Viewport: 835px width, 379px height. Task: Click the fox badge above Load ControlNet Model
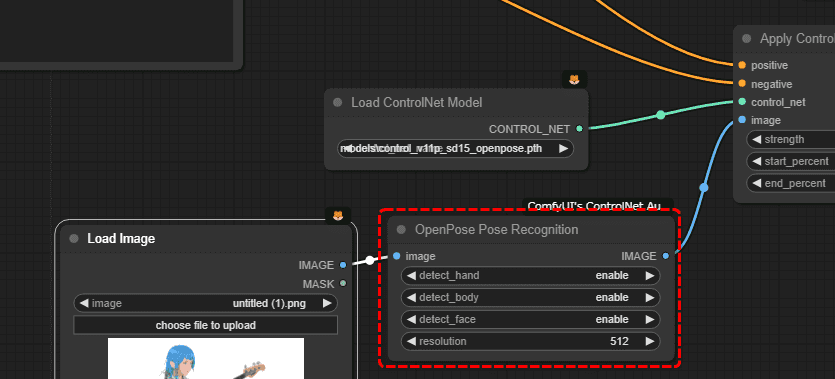(574, 80)
